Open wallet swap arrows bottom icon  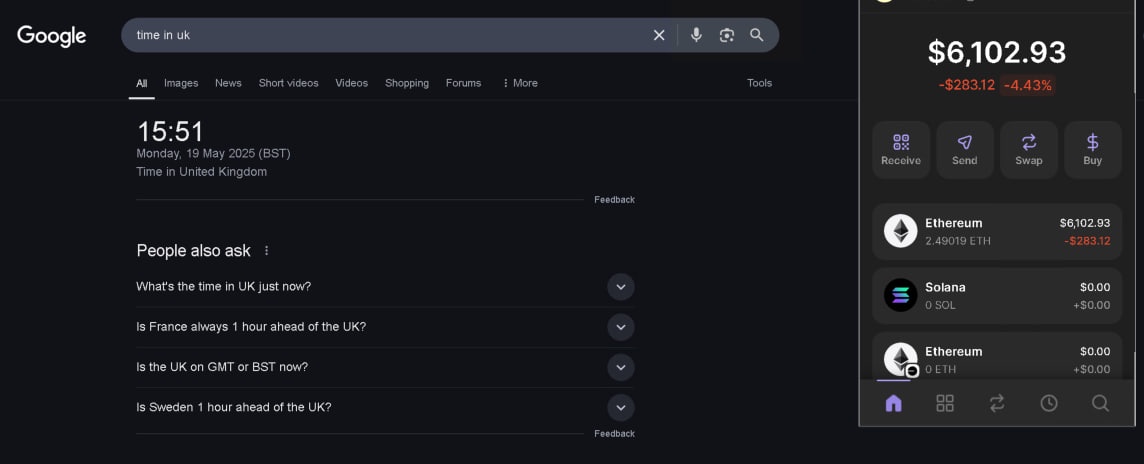[997, 403]
